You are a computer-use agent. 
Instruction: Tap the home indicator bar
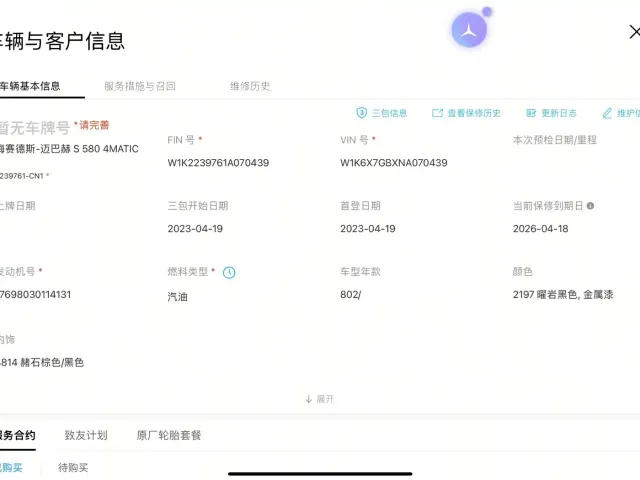pos(320,474)
